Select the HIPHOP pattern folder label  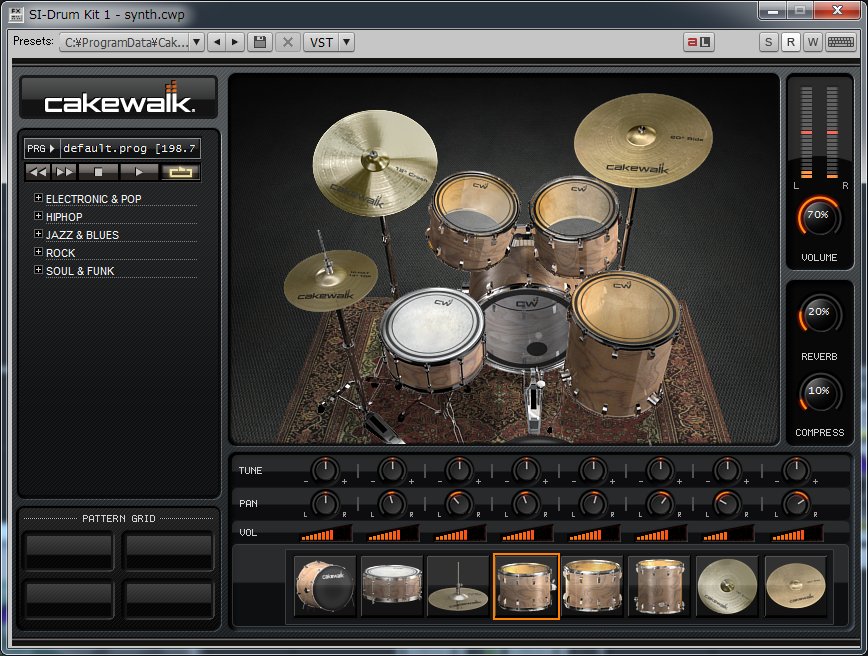point(64,217)
